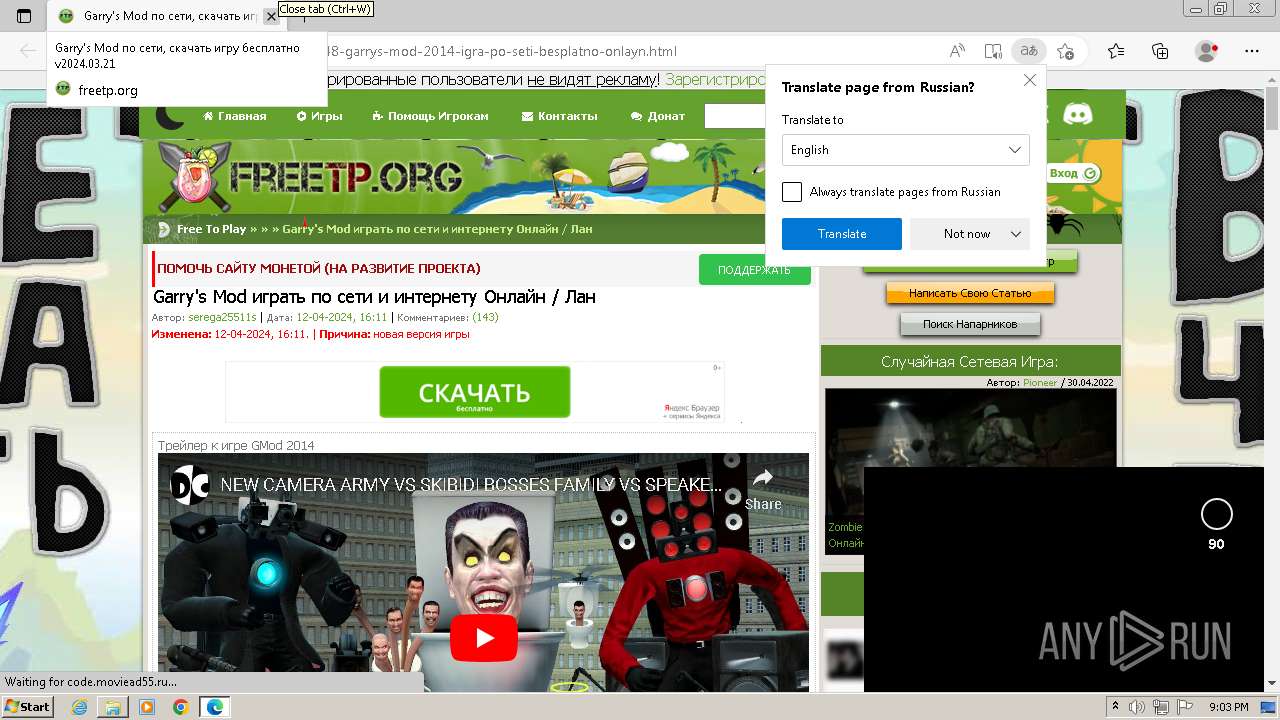The height and width of the screenshot is (720, 1280).
Task: Click Поиск Напарников button
Action: tap(970, 324)
